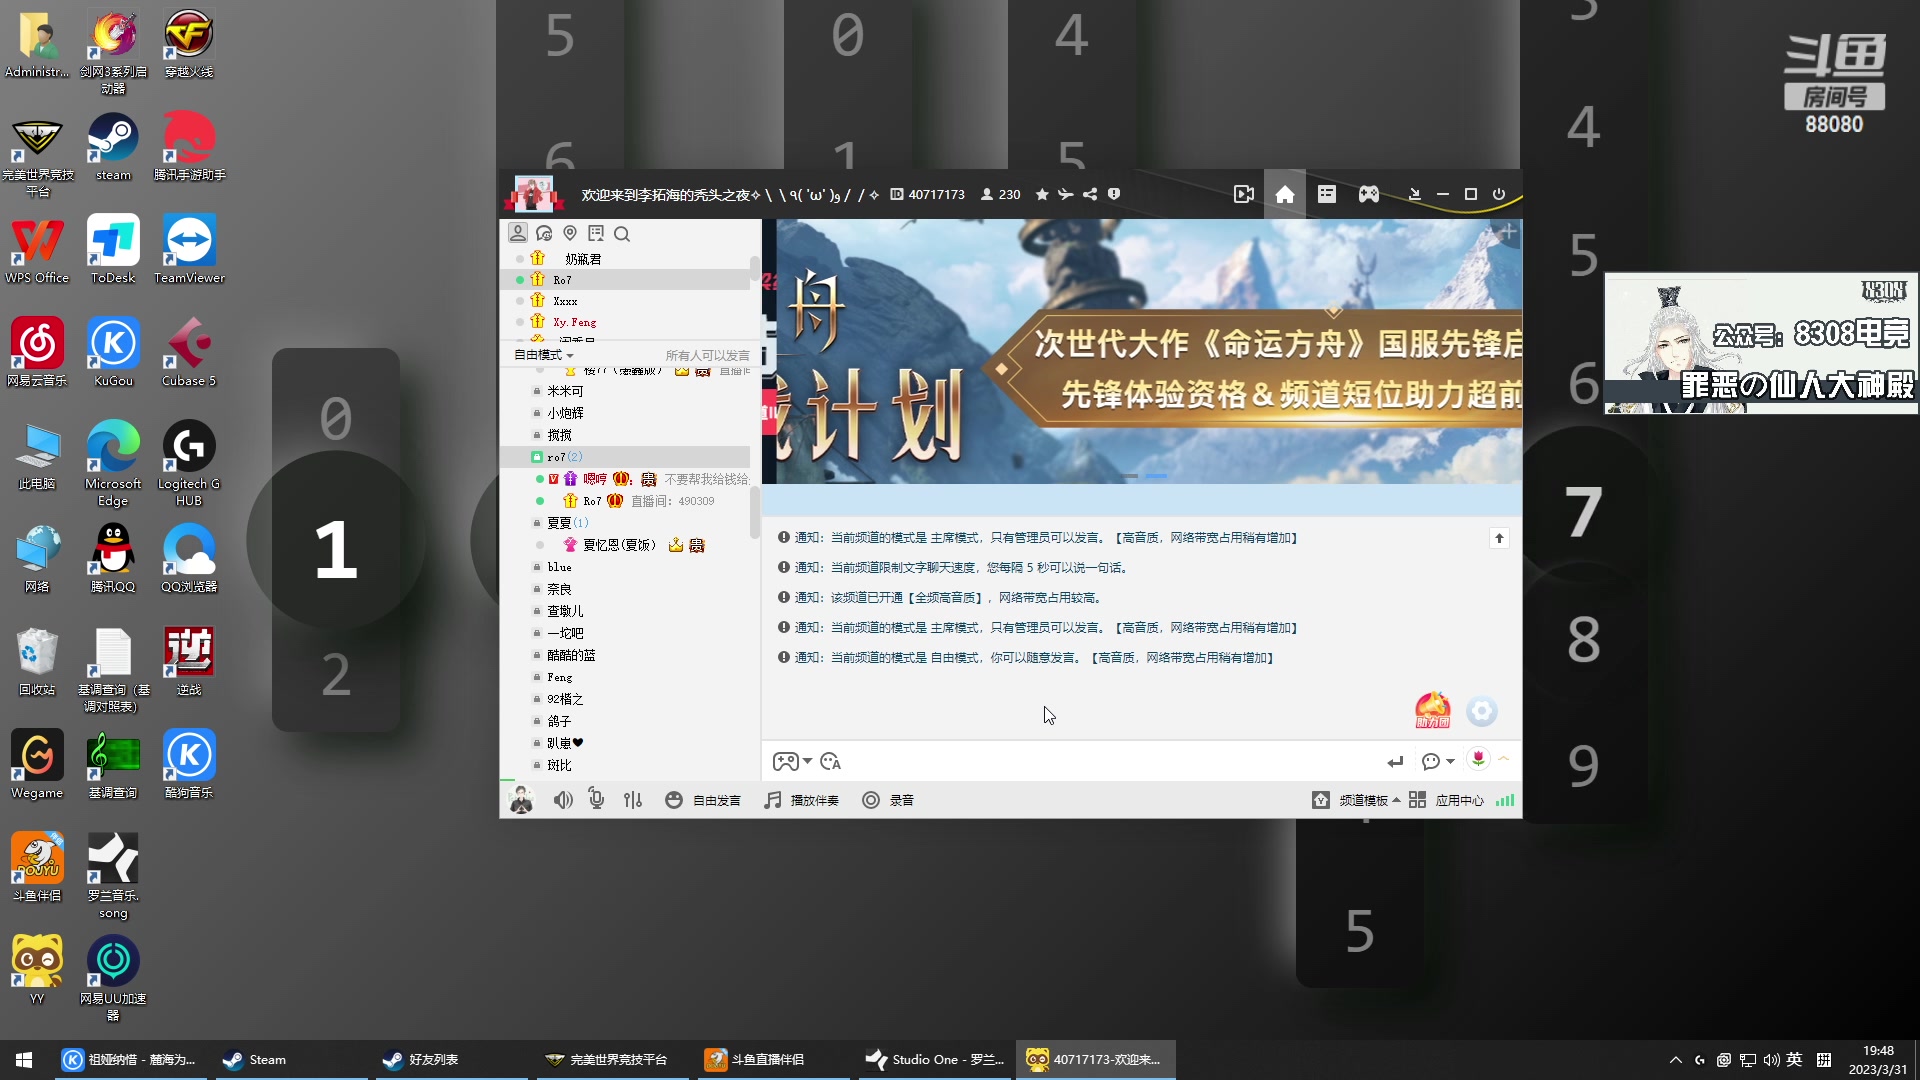Send a flower with the tulip button
Image resolution: width=1920 pixels, height=1080 pixels.
pos(1477,759)
